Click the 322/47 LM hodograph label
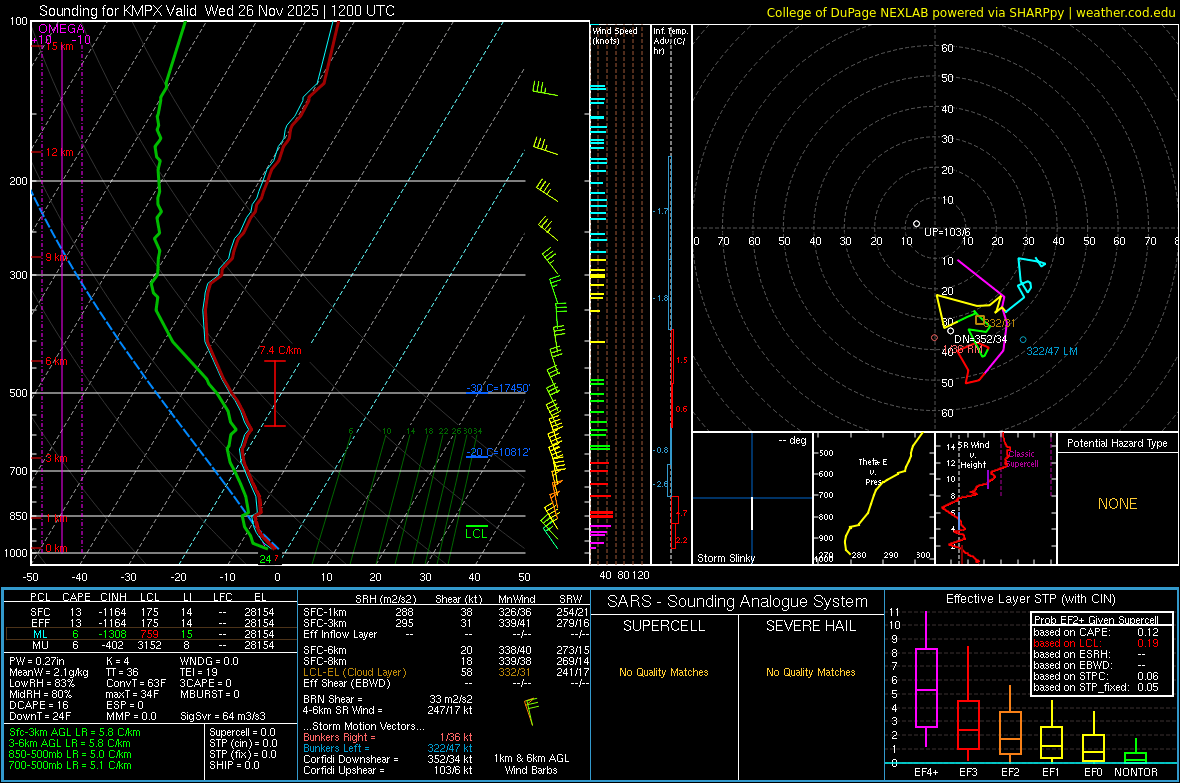 (x=1052, y=351)
